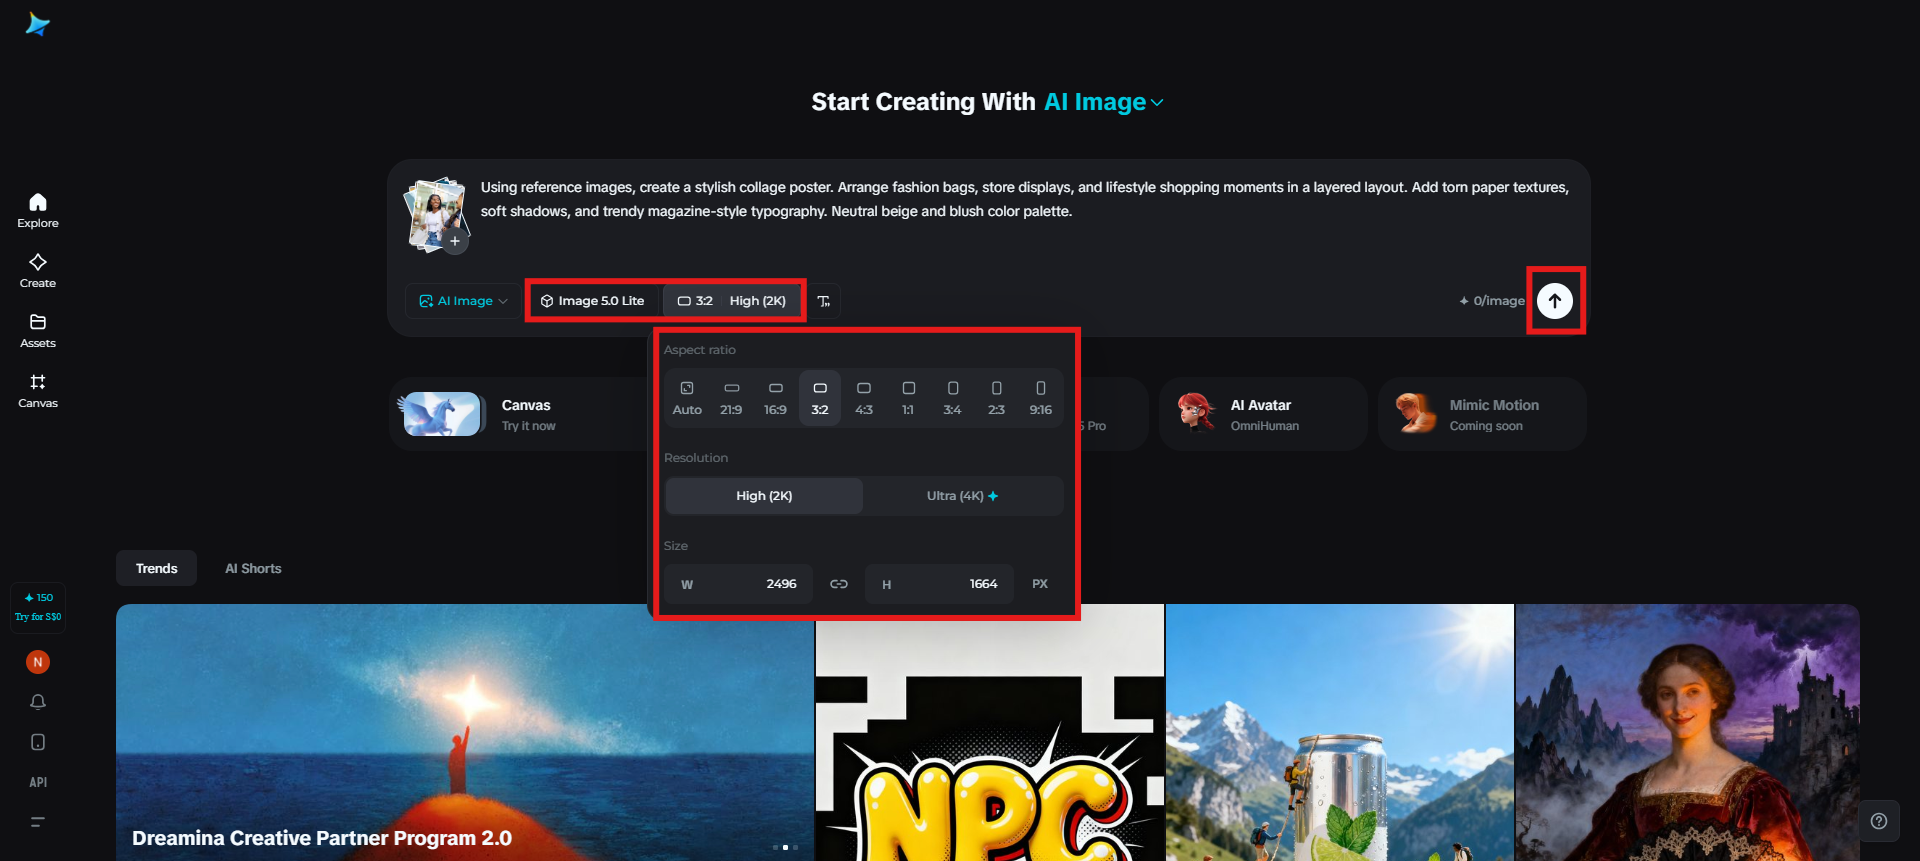Add another reference image with plus icon

point(455,241)
